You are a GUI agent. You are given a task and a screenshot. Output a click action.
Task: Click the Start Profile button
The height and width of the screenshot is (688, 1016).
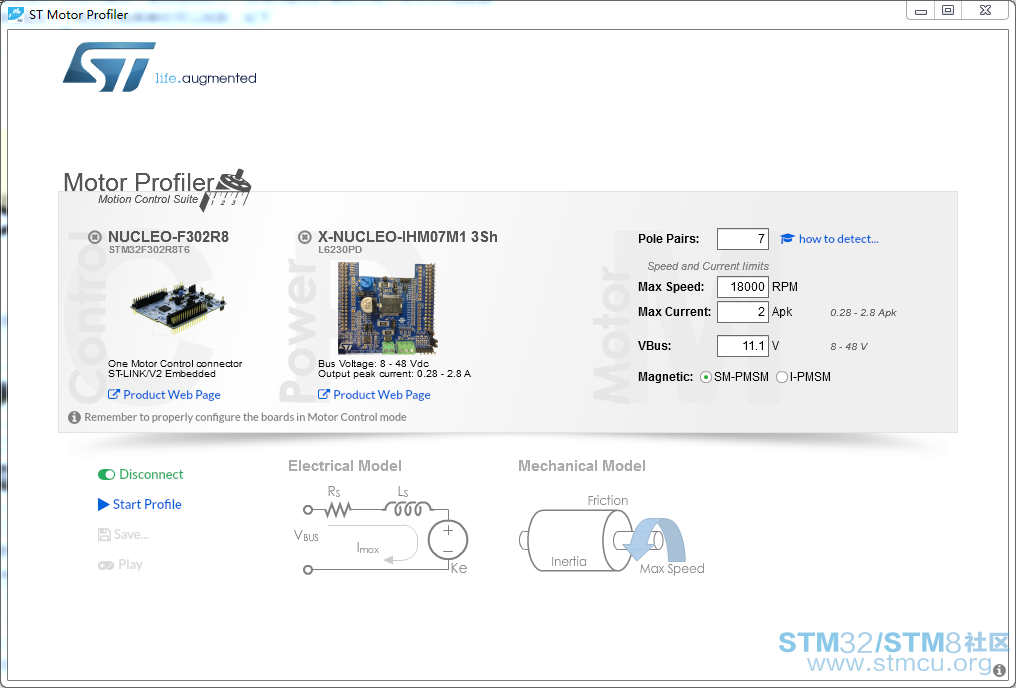[x=140, y=504]
